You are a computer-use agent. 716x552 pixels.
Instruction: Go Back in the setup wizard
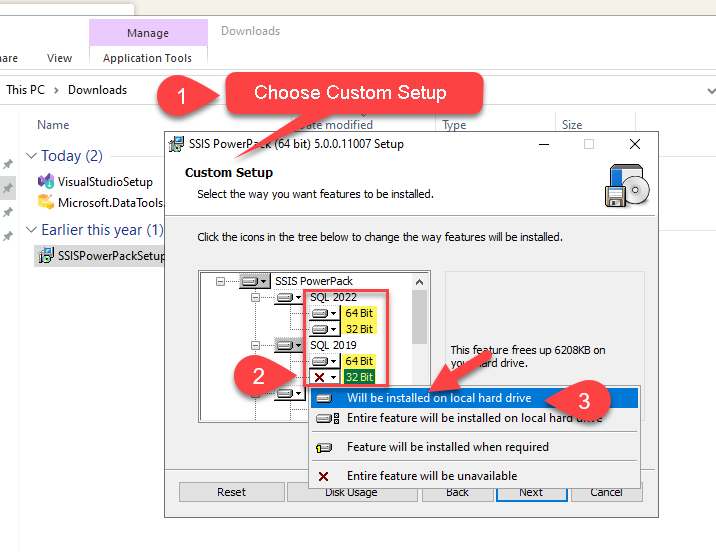tap(458, 494)
